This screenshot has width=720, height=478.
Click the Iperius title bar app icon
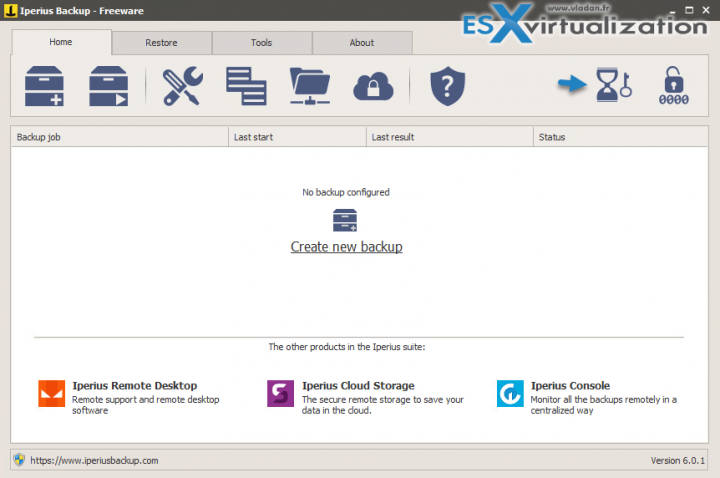click(x=10, y=11)
